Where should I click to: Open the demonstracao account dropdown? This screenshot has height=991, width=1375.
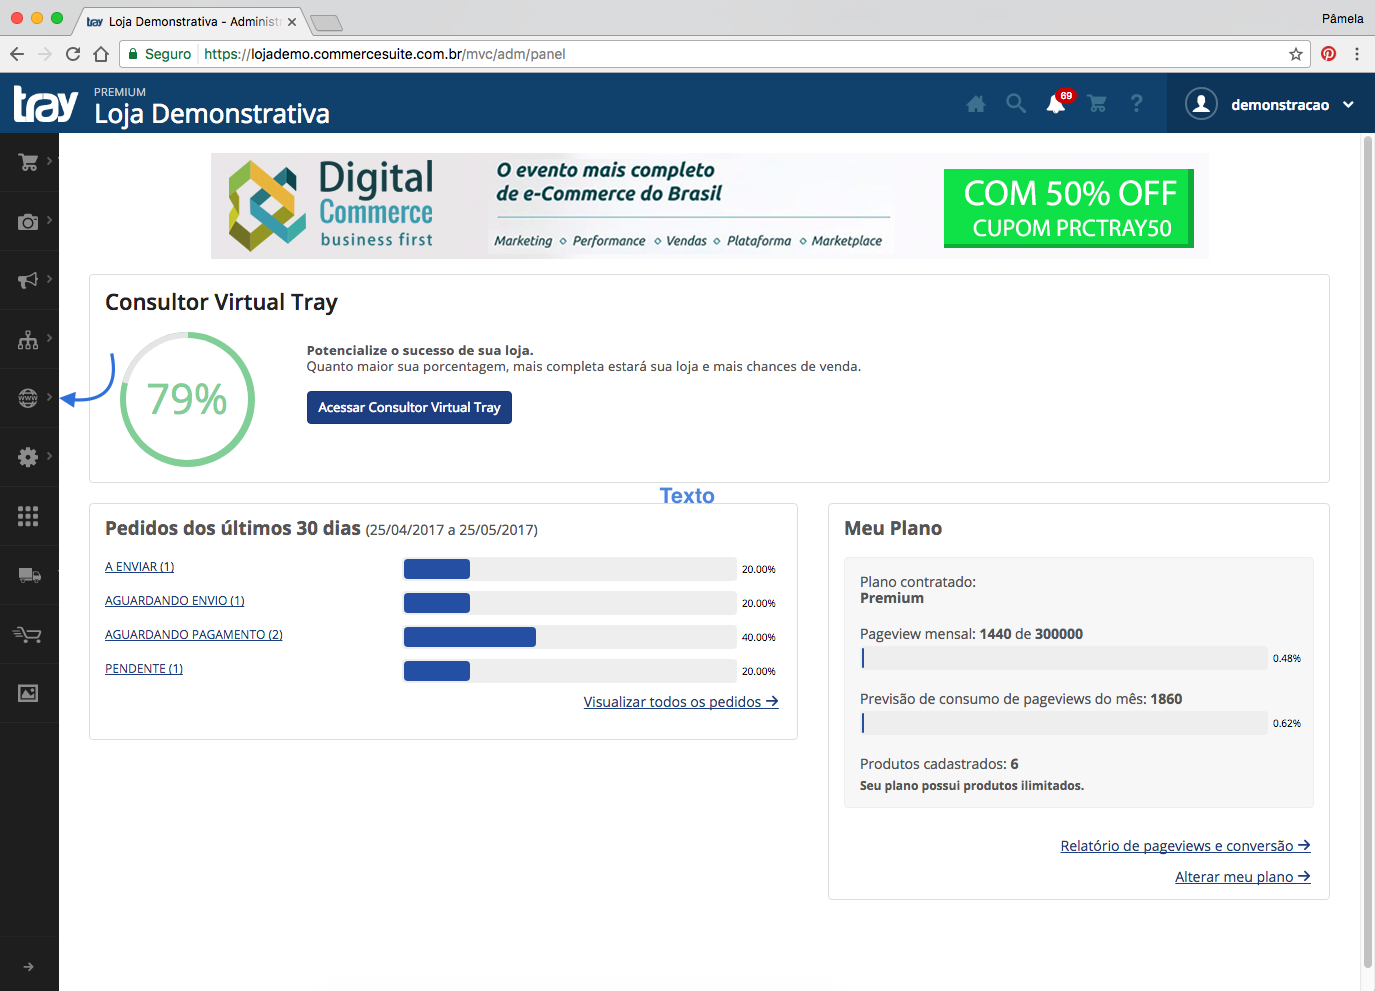pos(1292,104)
